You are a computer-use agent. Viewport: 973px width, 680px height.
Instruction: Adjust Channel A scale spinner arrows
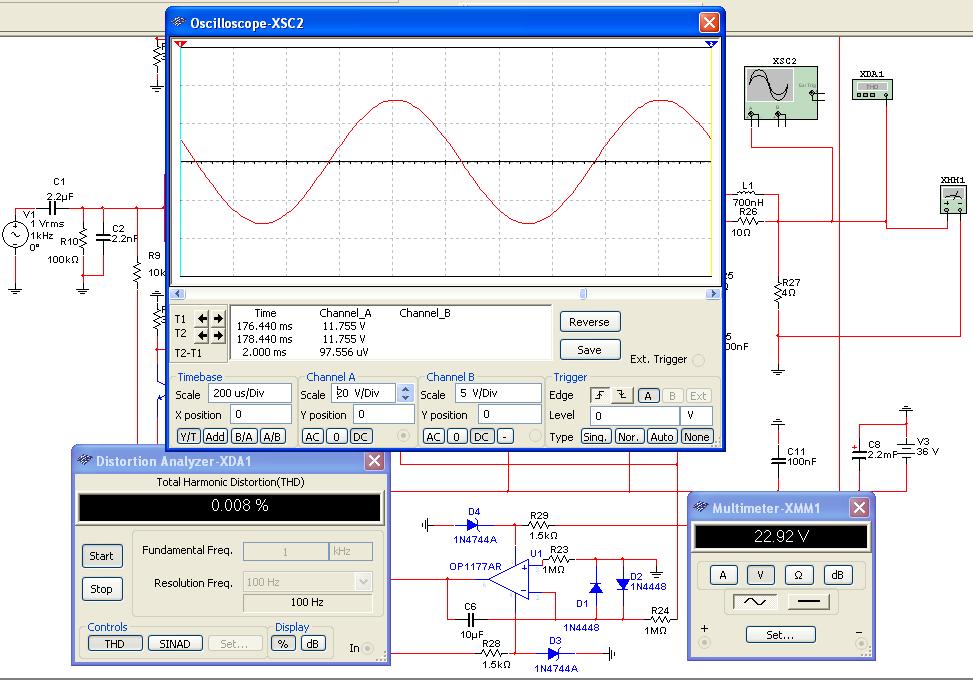tap(405, 394)
